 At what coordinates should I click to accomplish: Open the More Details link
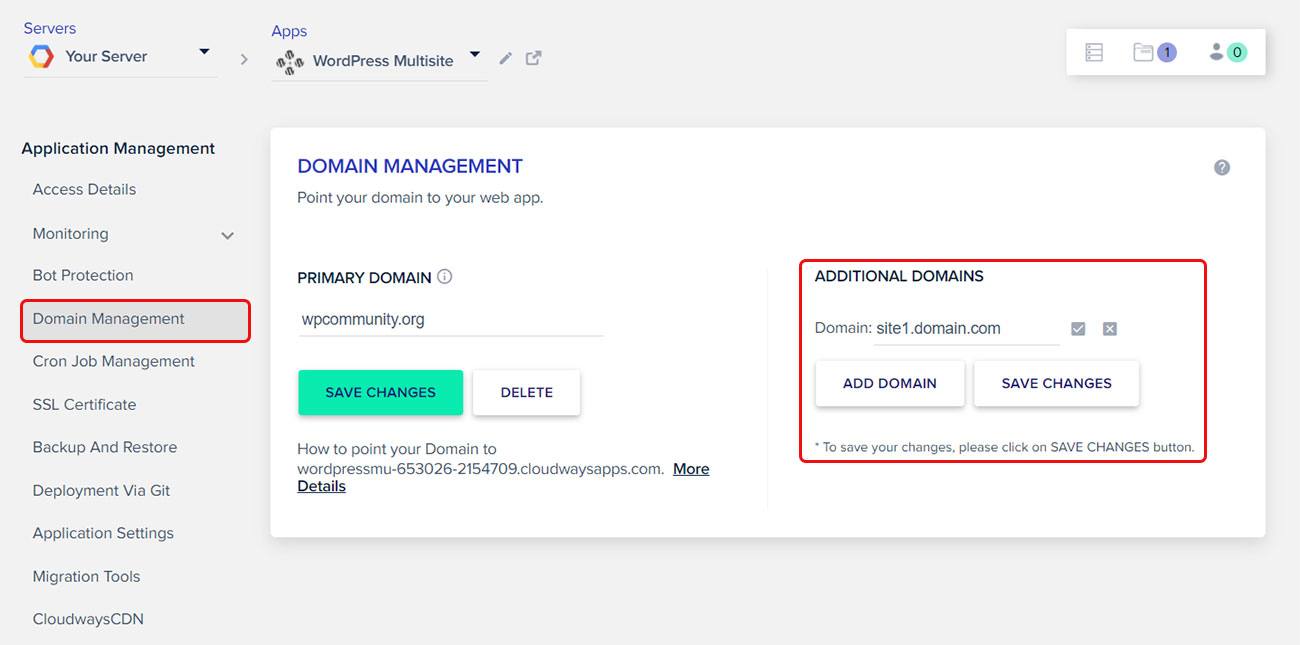(691, 469)
